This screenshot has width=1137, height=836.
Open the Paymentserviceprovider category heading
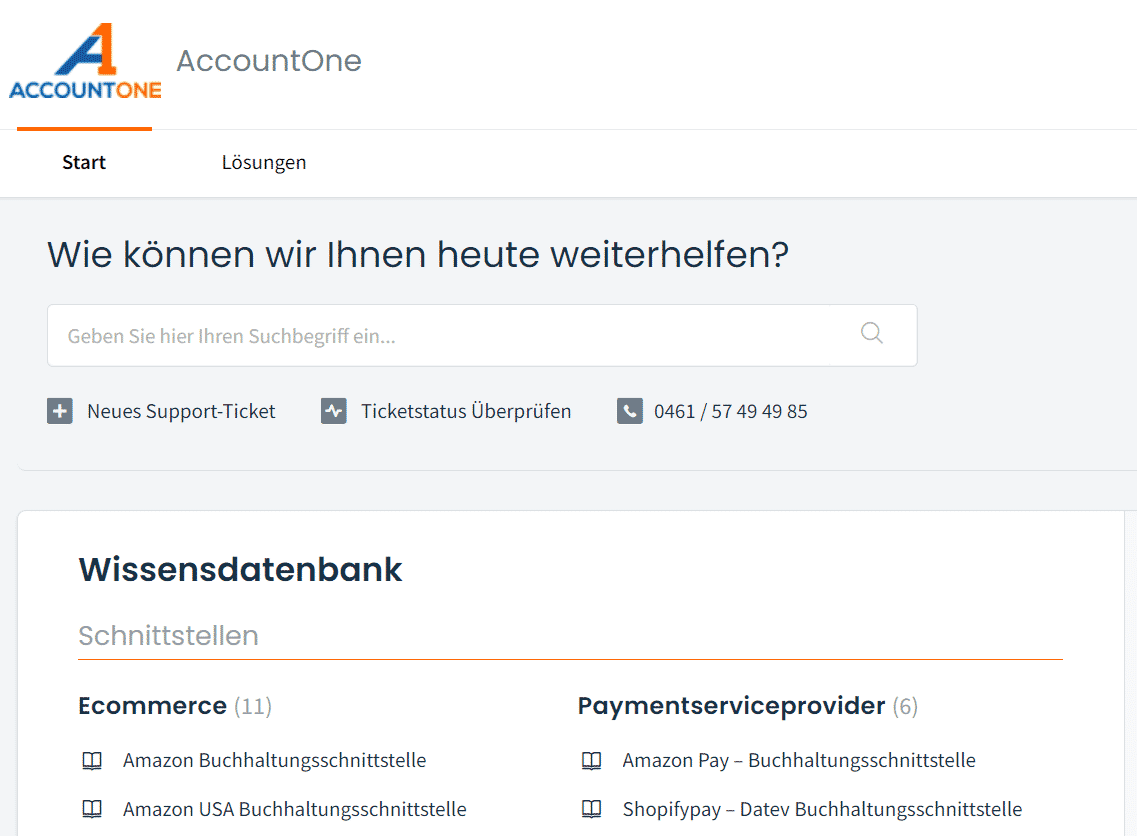coord(731,705)
